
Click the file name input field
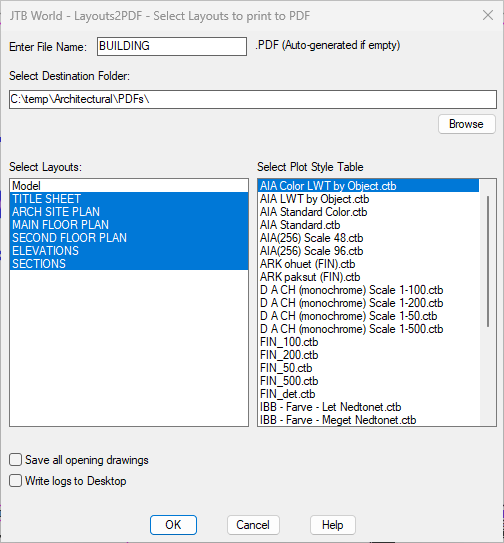[172, 46]
